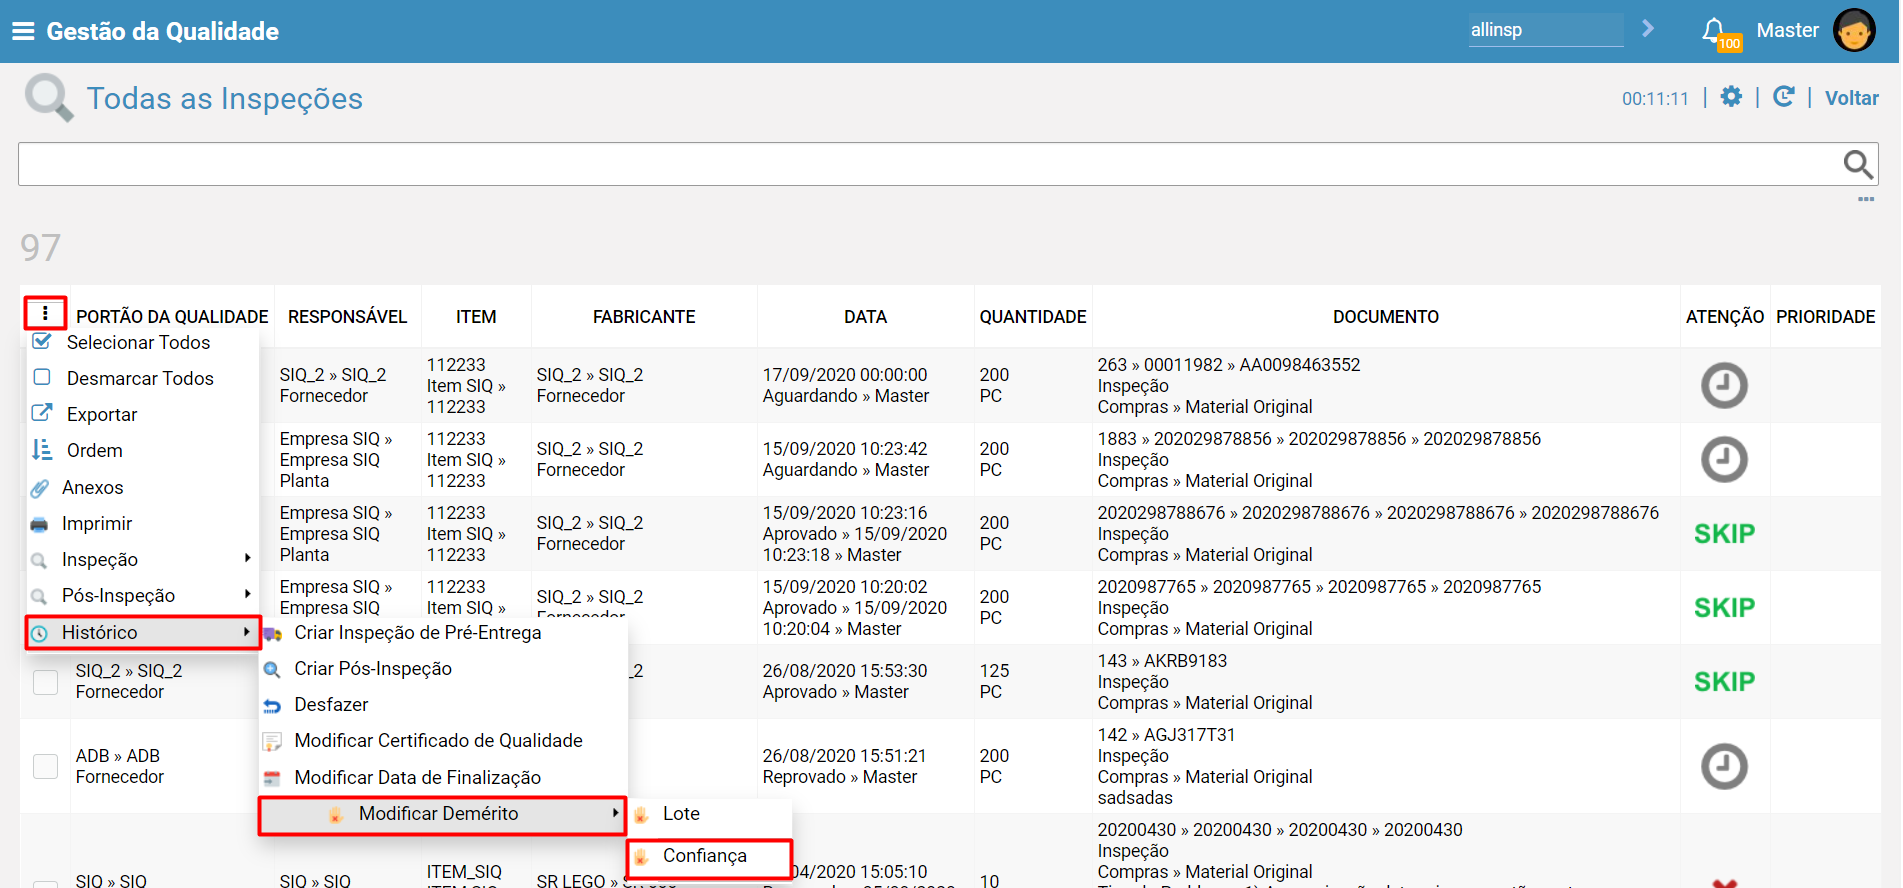Click the DOCUMENTO column header

click(x=1385, y=317)
